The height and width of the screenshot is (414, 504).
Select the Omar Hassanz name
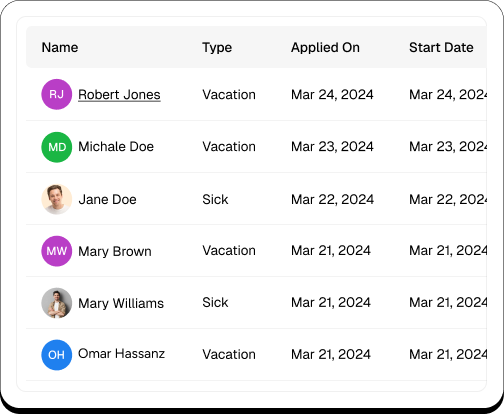point(121,354)
